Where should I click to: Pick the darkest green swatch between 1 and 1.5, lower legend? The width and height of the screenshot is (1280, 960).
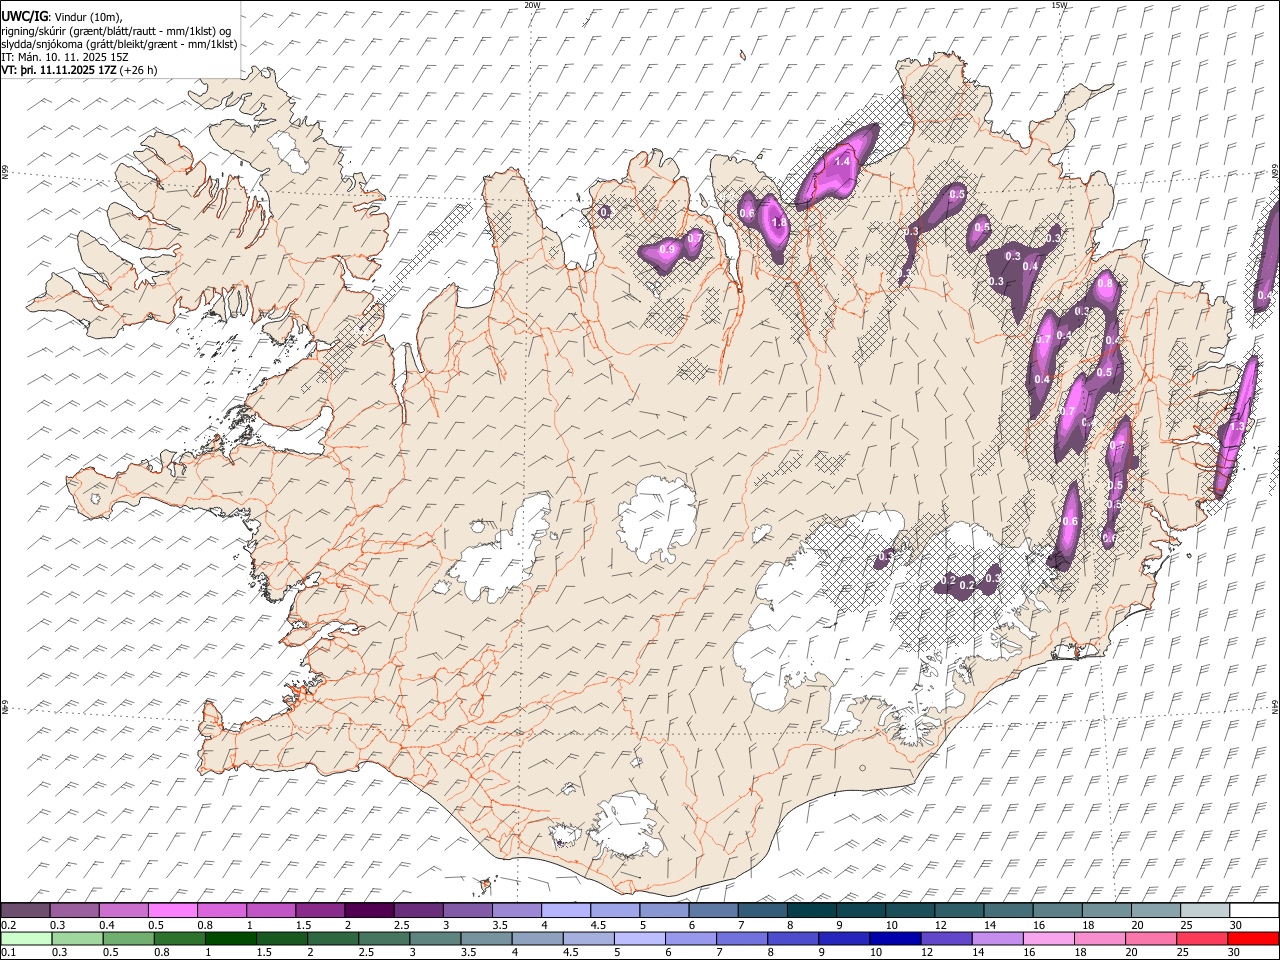pyautogui.click(x=231, y=938)
